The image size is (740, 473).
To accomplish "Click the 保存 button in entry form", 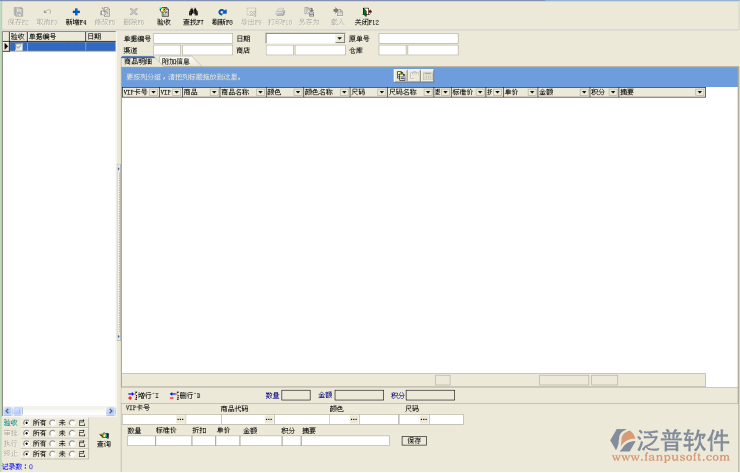I will [413, 440].
